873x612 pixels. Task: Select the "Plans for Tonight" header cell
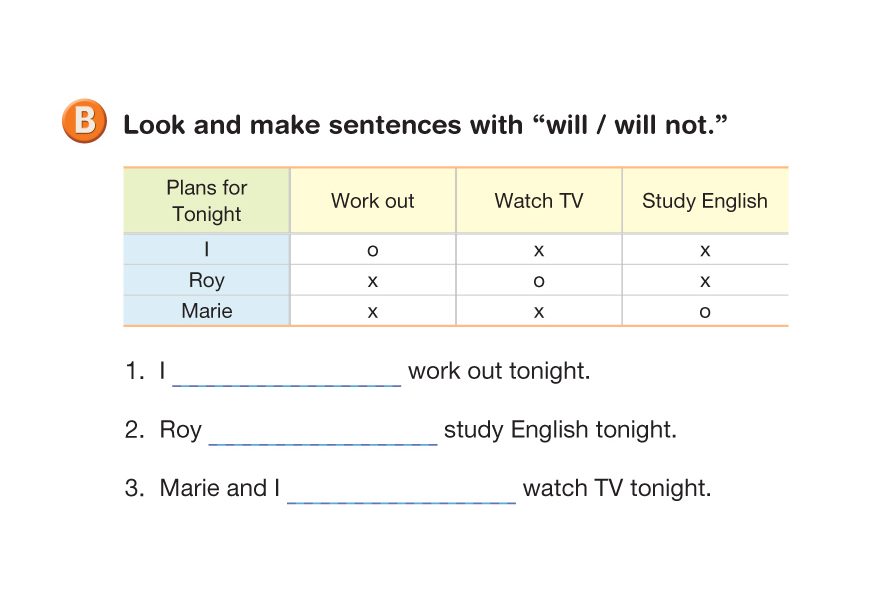(206, 201)
